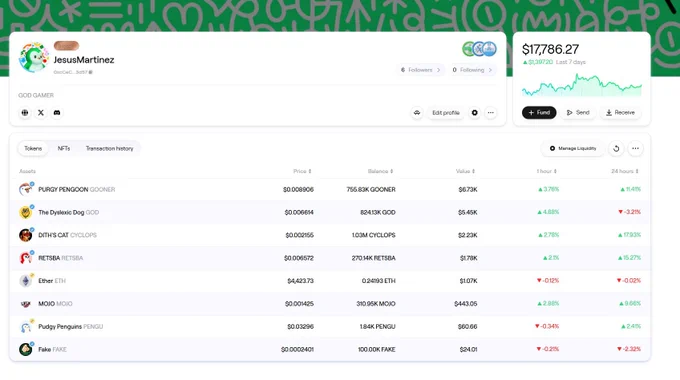Open RETSBA asset name
This screenshot has height=380, width=680.
point(49,258)
